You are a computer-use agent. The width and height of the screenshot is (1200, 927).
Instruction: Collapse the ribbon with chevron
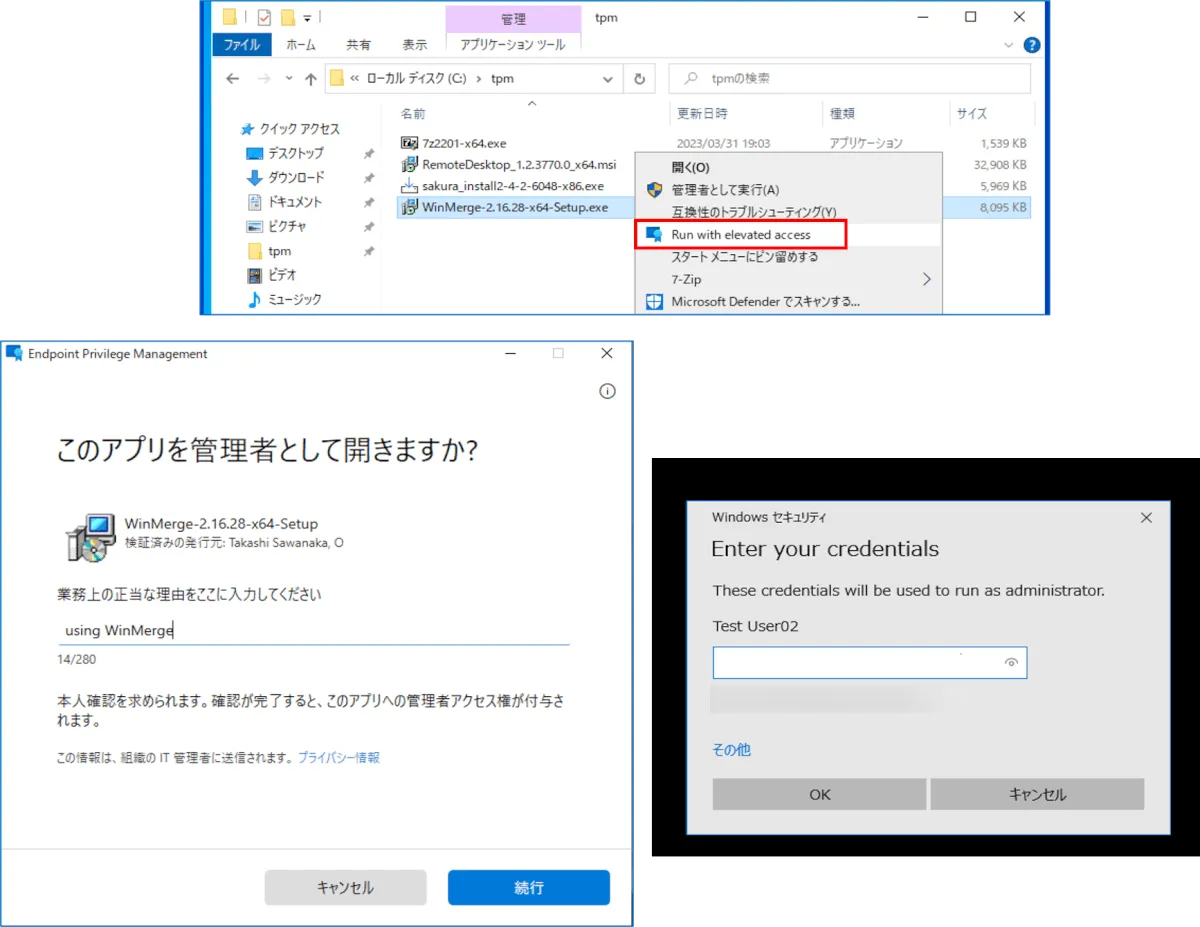pyautogui.click(x=1009, y=45)
